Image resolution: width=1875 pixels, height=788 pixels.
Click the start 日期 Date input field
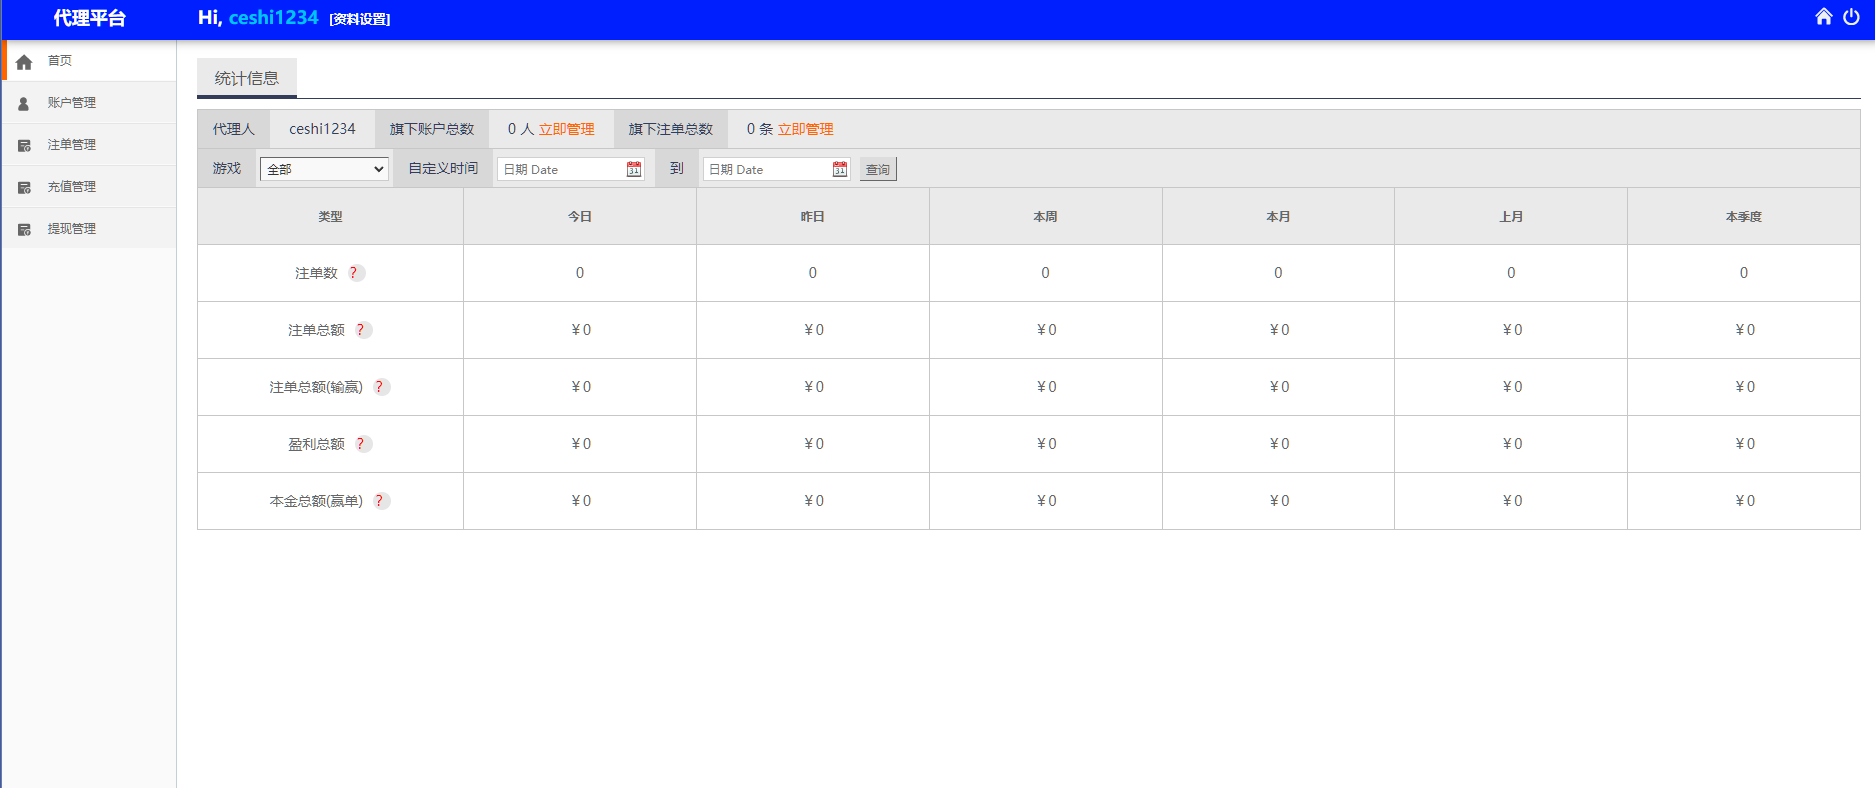pyautogui.click(x=561, y=169)
